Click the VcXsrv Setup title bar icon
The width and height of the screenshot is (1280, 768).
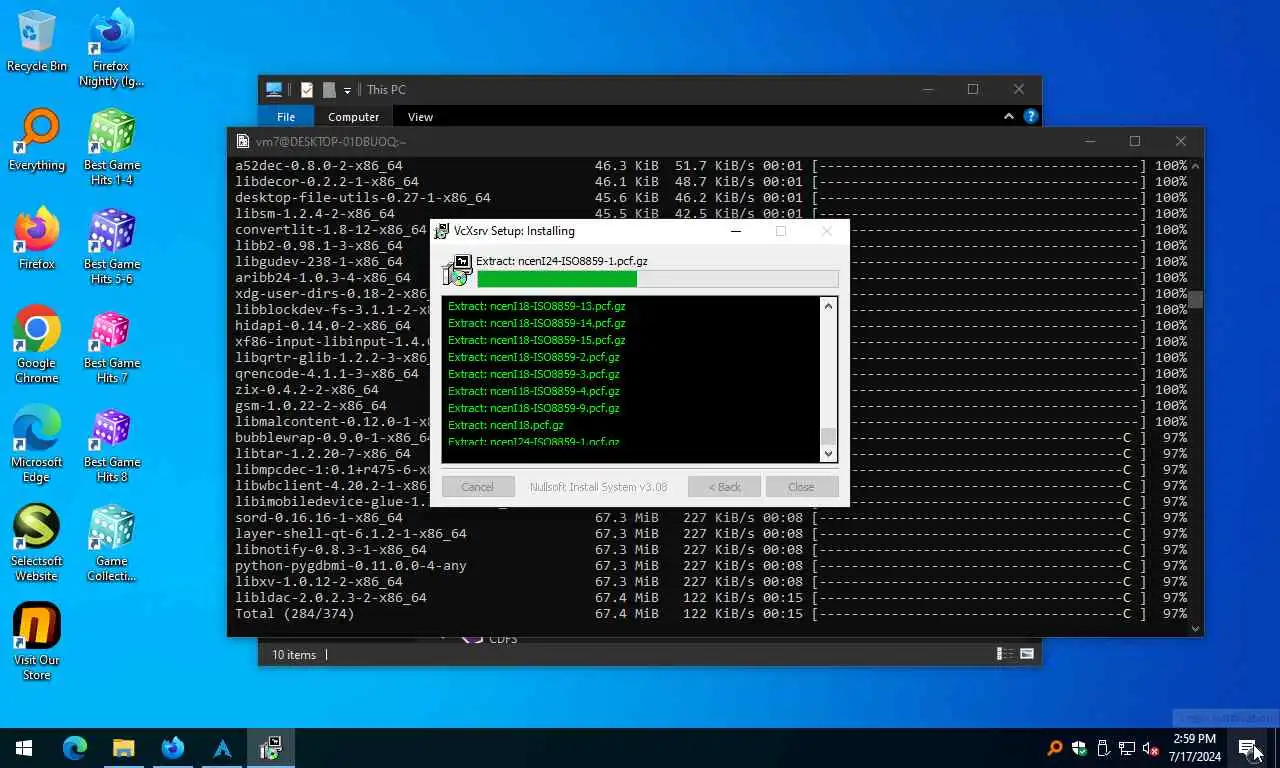click(x=442, y=231)
